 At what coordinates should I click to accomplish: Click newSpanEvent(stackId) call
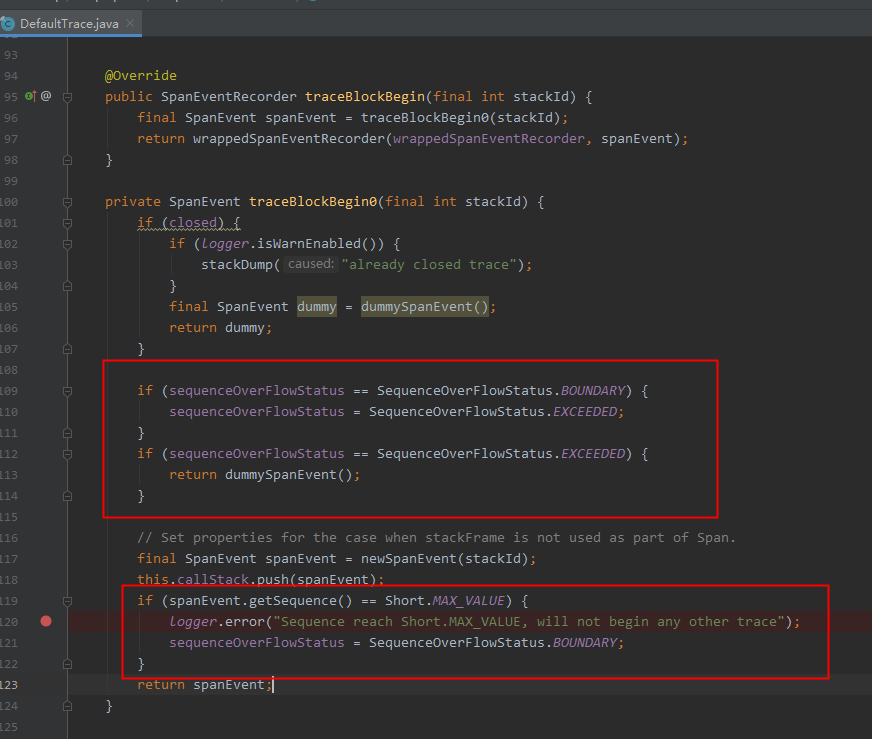click(444, 559)
